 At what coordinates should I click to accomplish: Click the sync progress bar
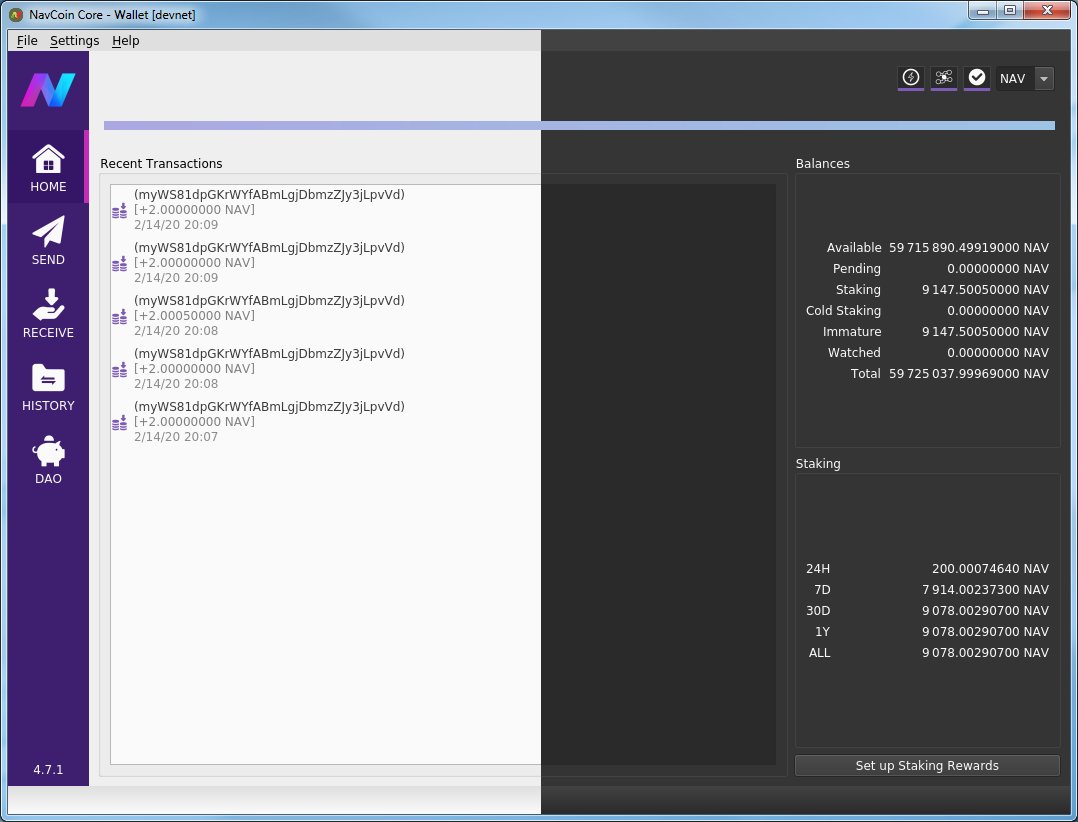tap(579, 125)
